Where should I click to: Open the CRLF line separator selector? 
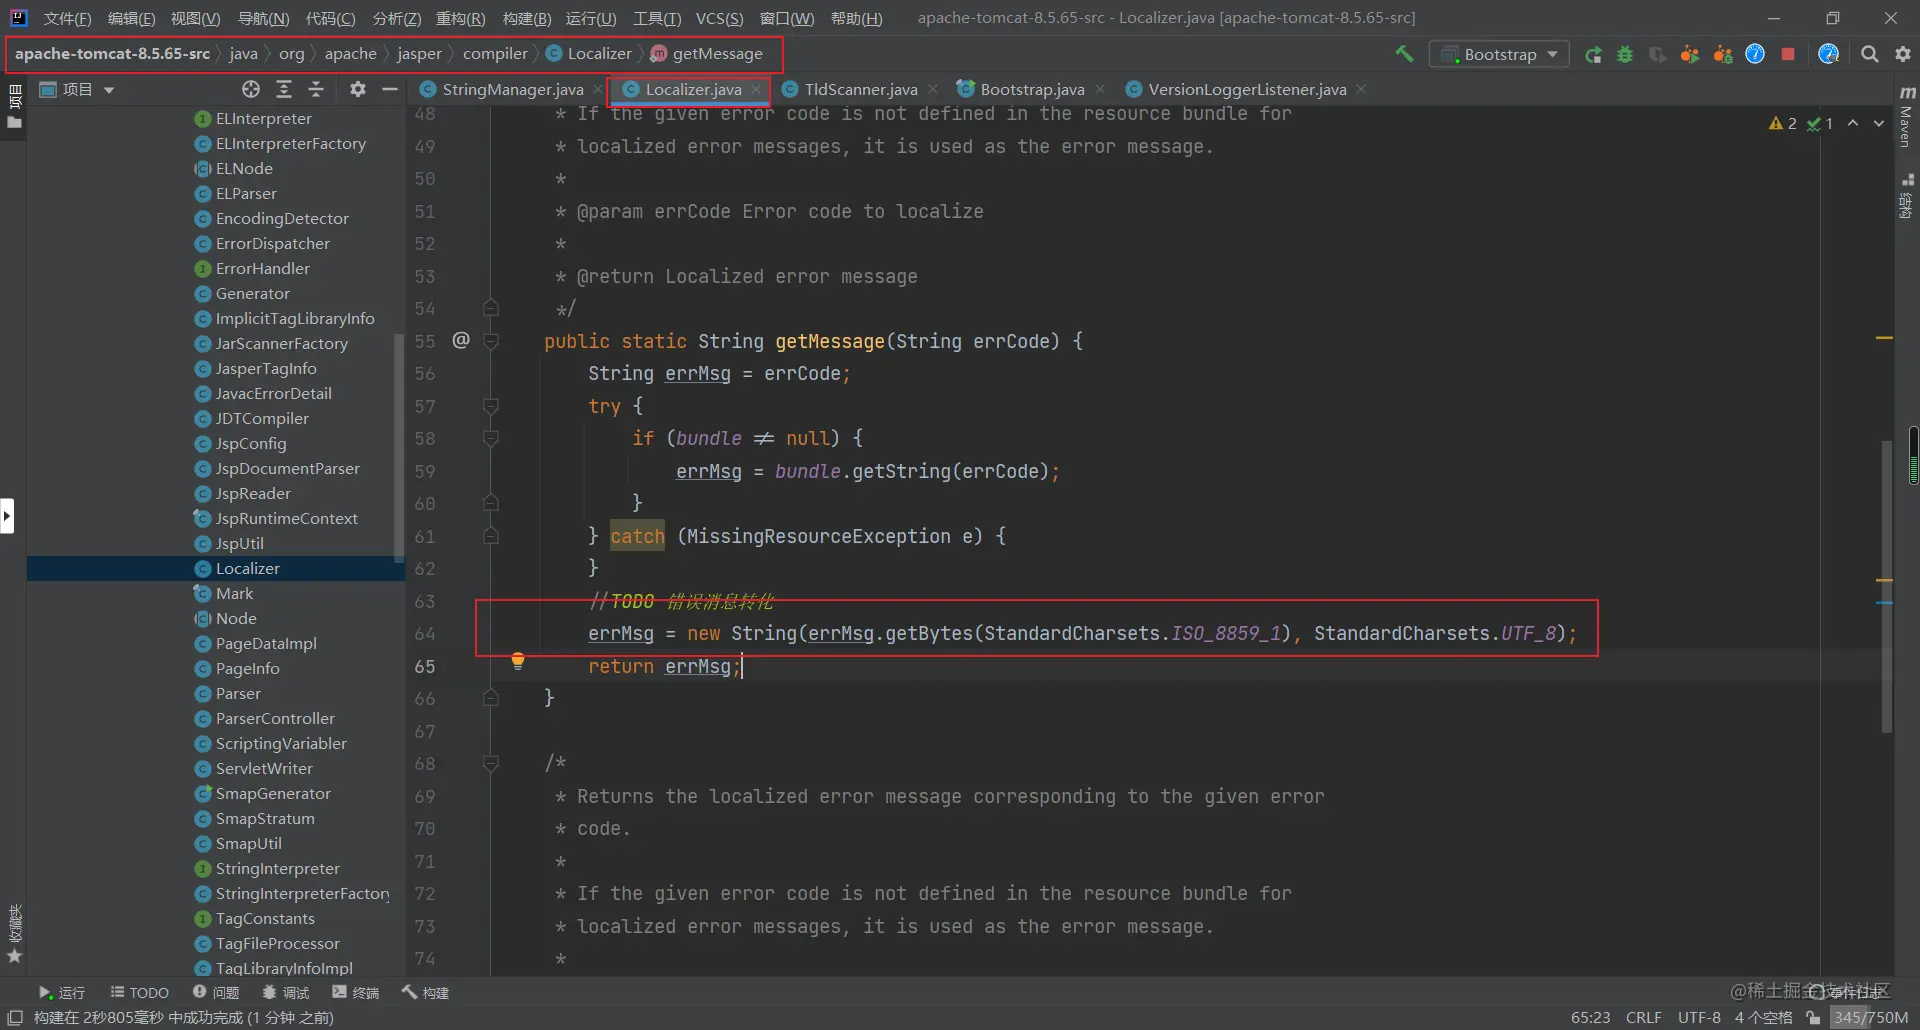click(x=1644, y=1018)
